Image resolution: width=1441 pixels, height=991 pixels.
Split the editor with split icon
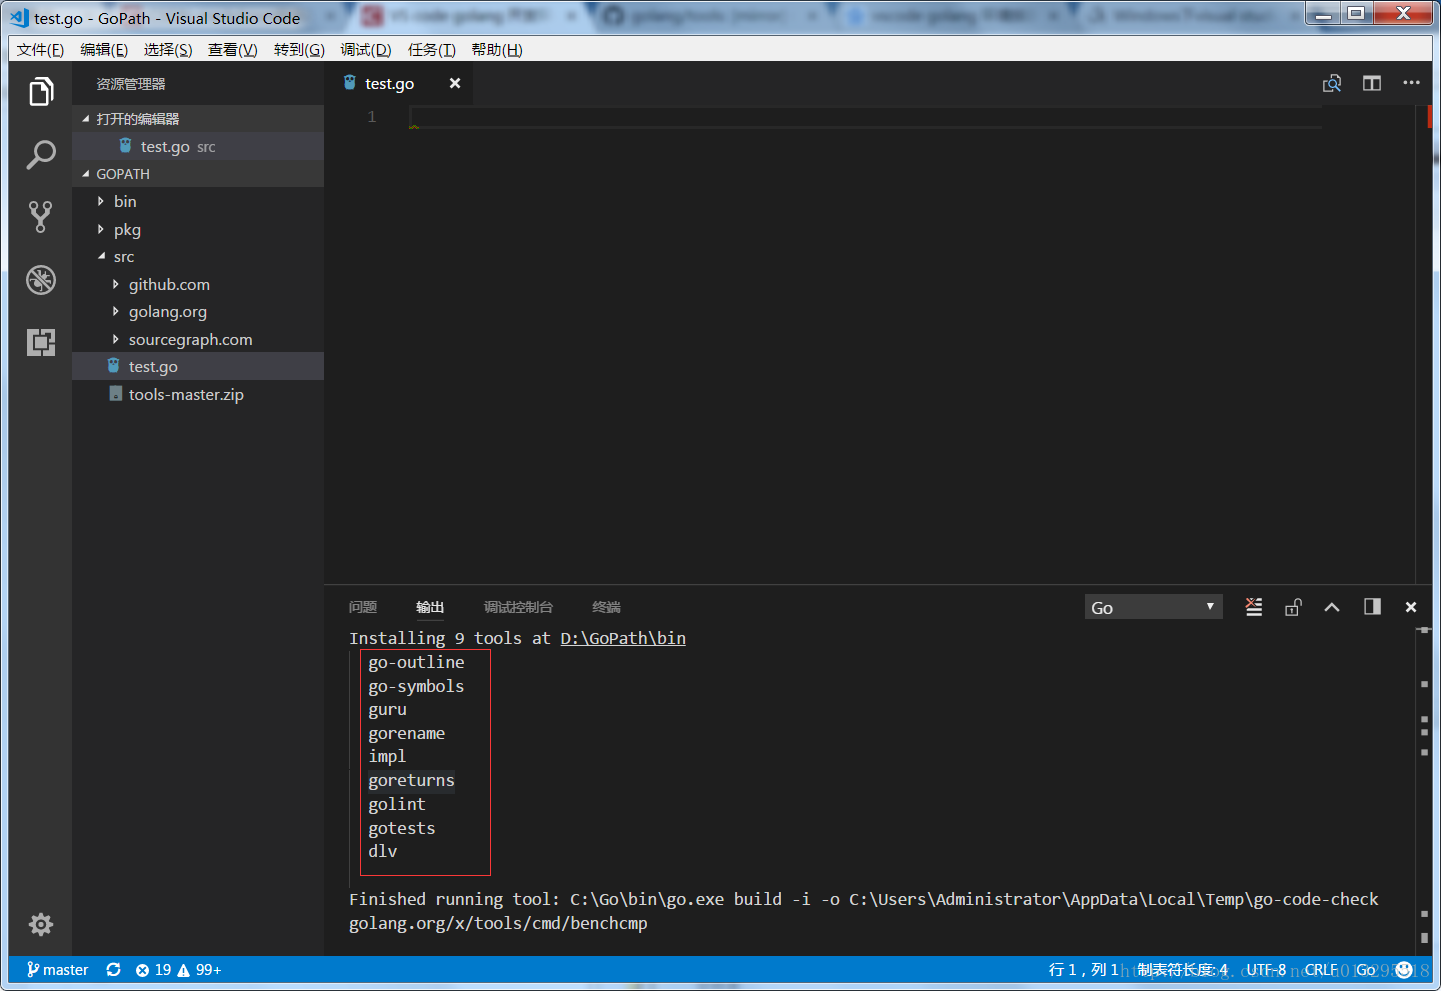point(1372,84)
